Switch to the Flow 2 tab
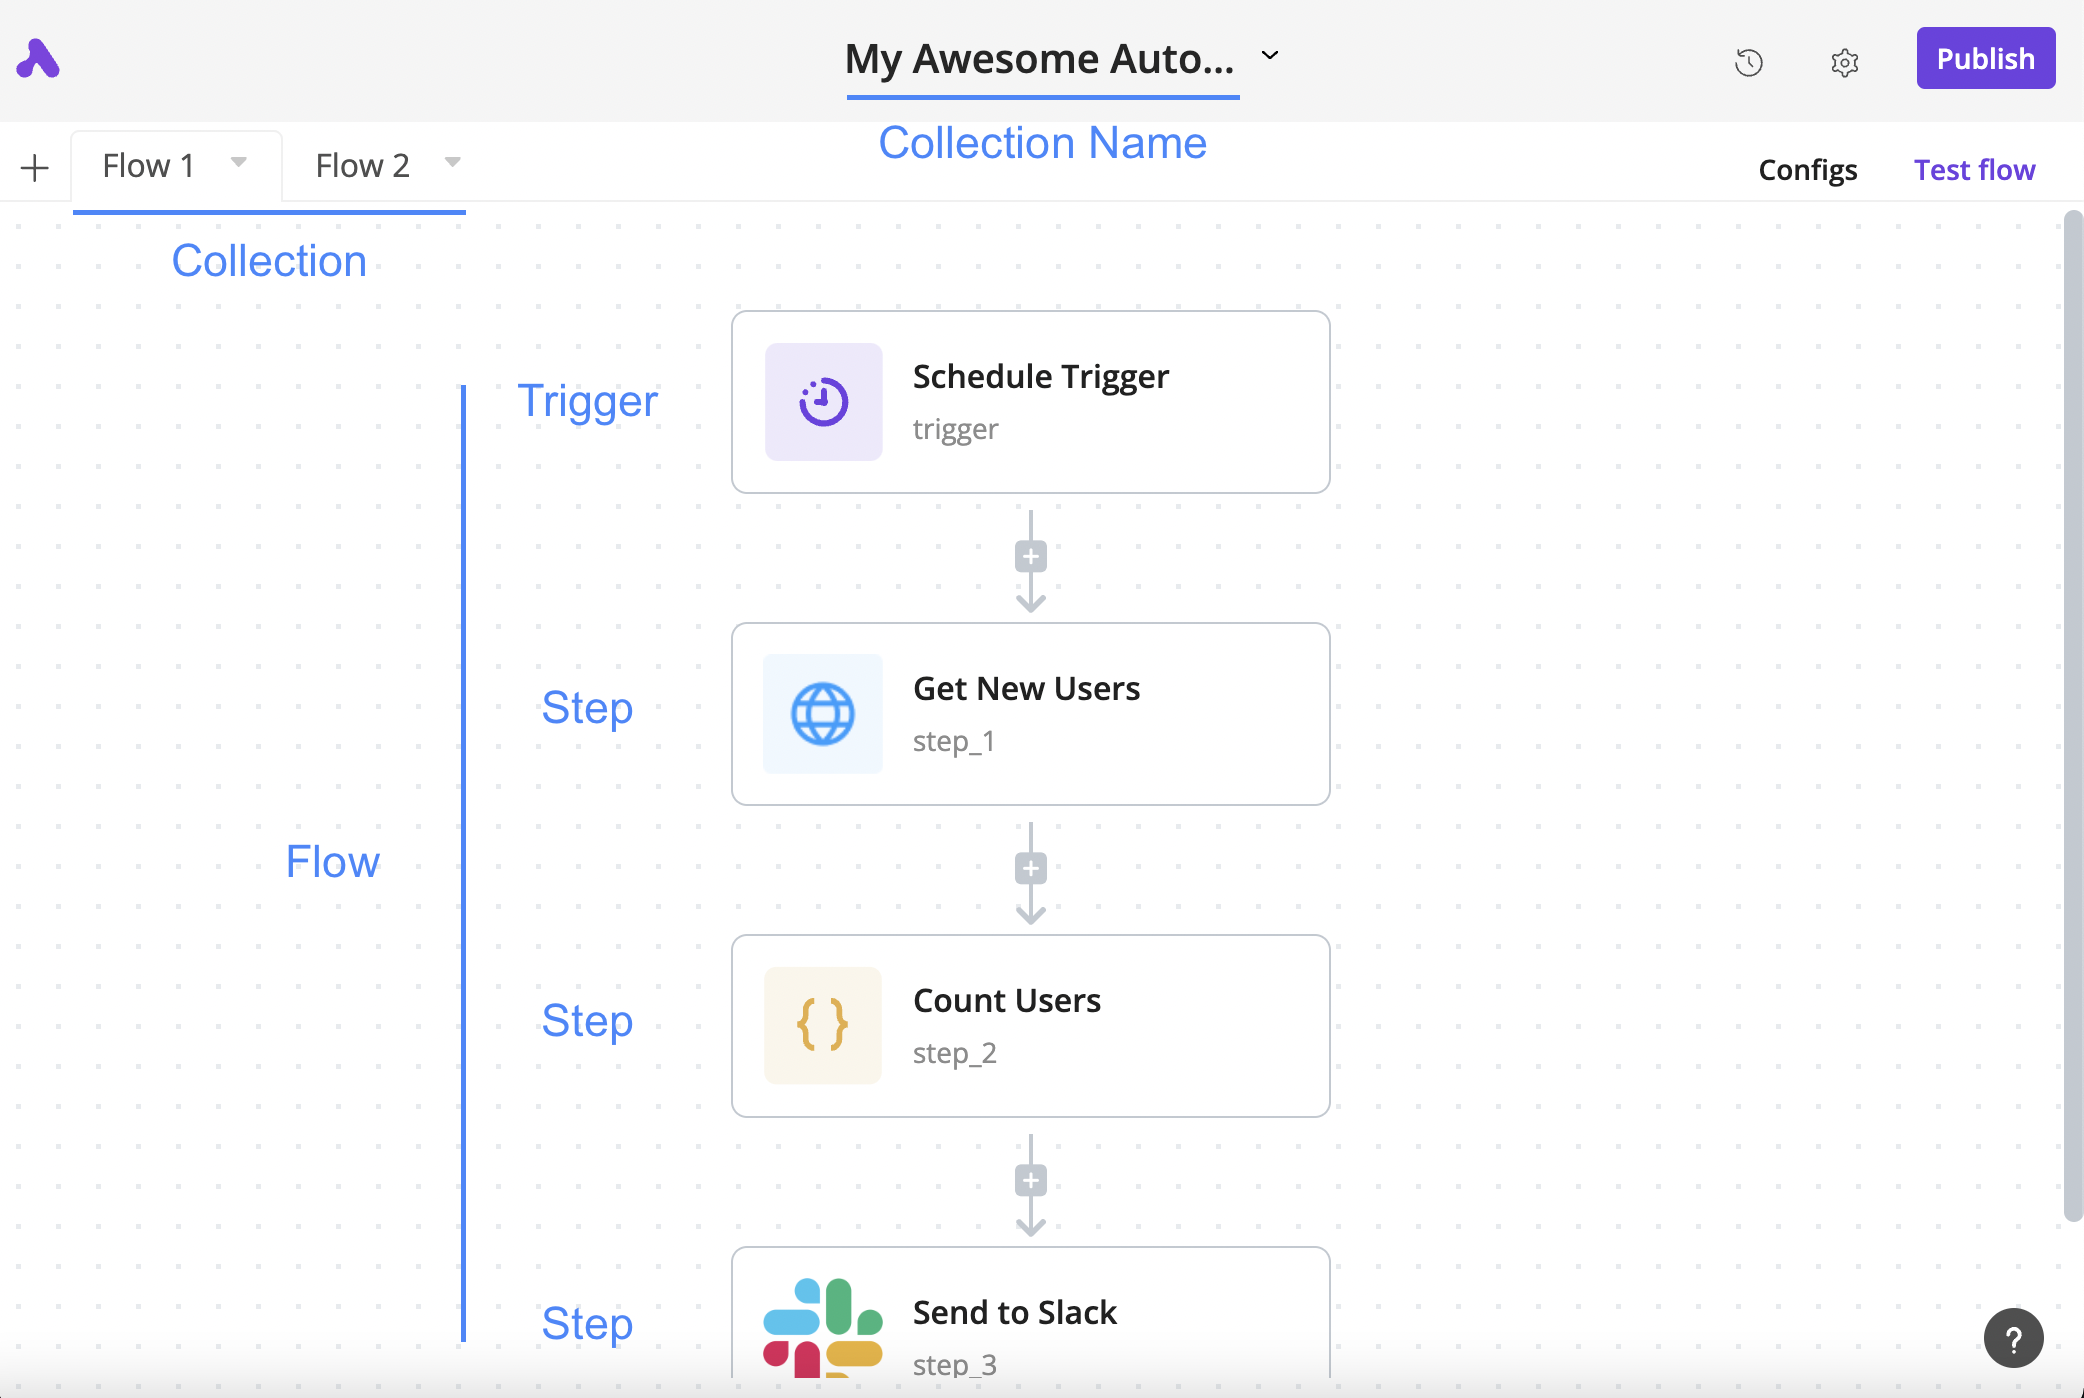Viewport: 2084px width, 1398px height. 362,166
